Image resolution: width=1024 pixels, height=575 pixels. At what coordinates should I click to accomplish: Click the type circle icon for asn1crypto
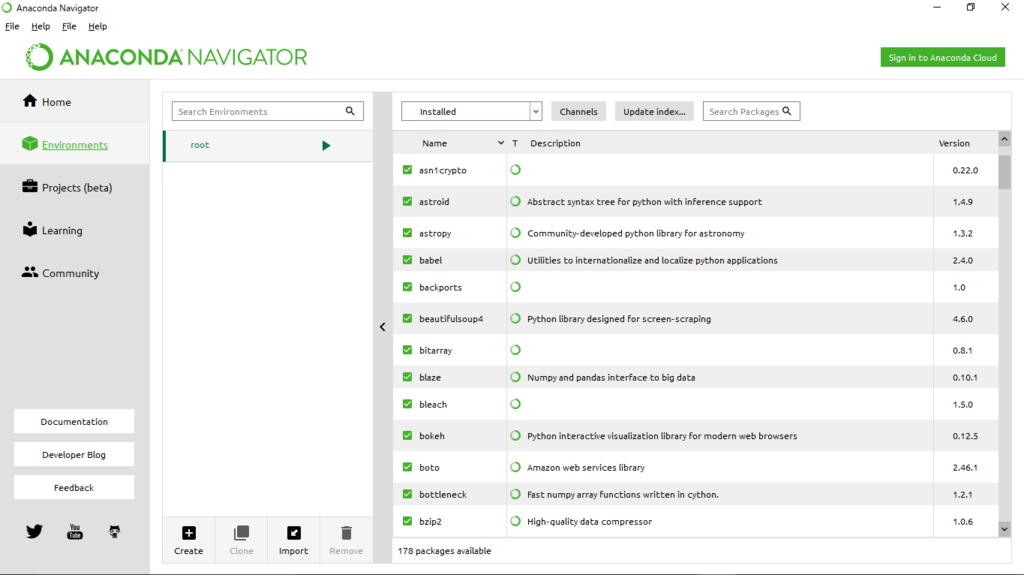[515, 170]
